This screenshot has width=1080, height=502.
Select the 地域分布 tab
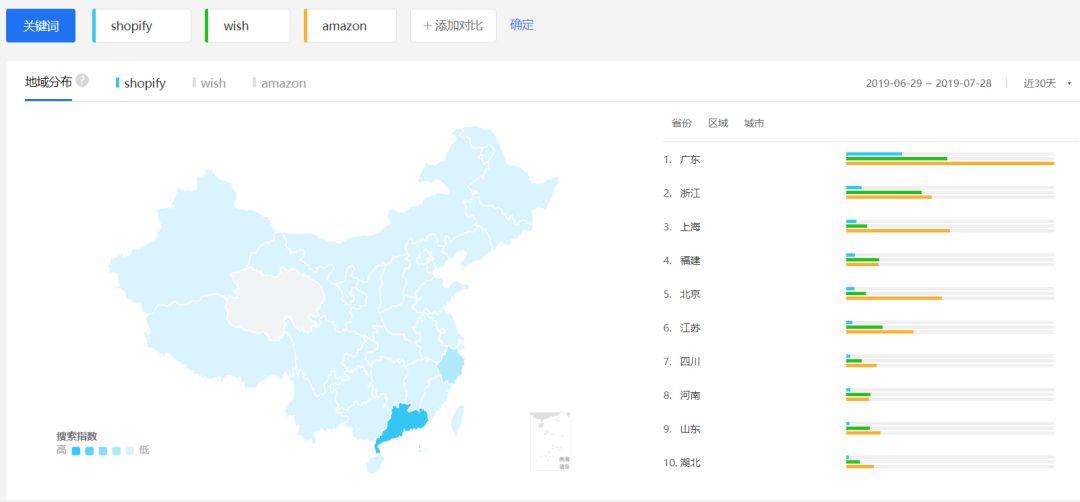click(48, 82)
